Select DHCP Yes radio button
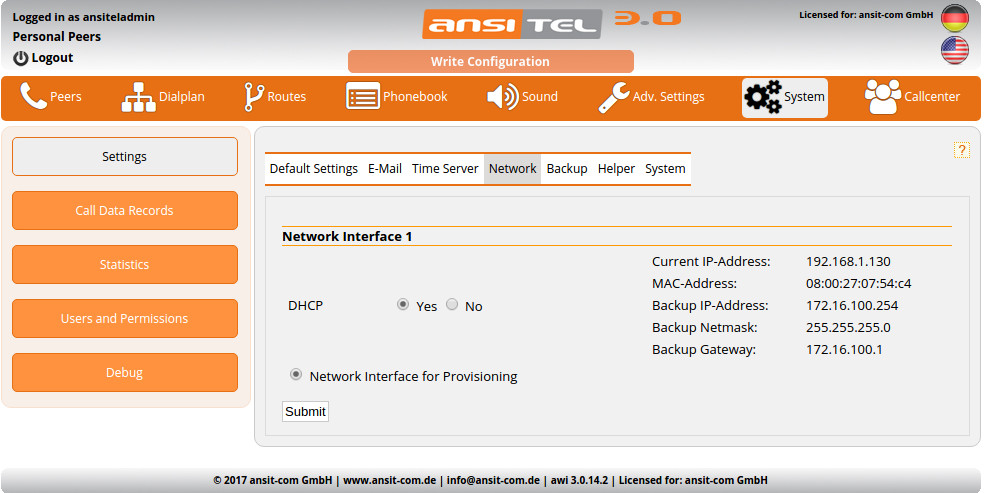Viewport: 985px width, 493px height. [x=403, y=305]
